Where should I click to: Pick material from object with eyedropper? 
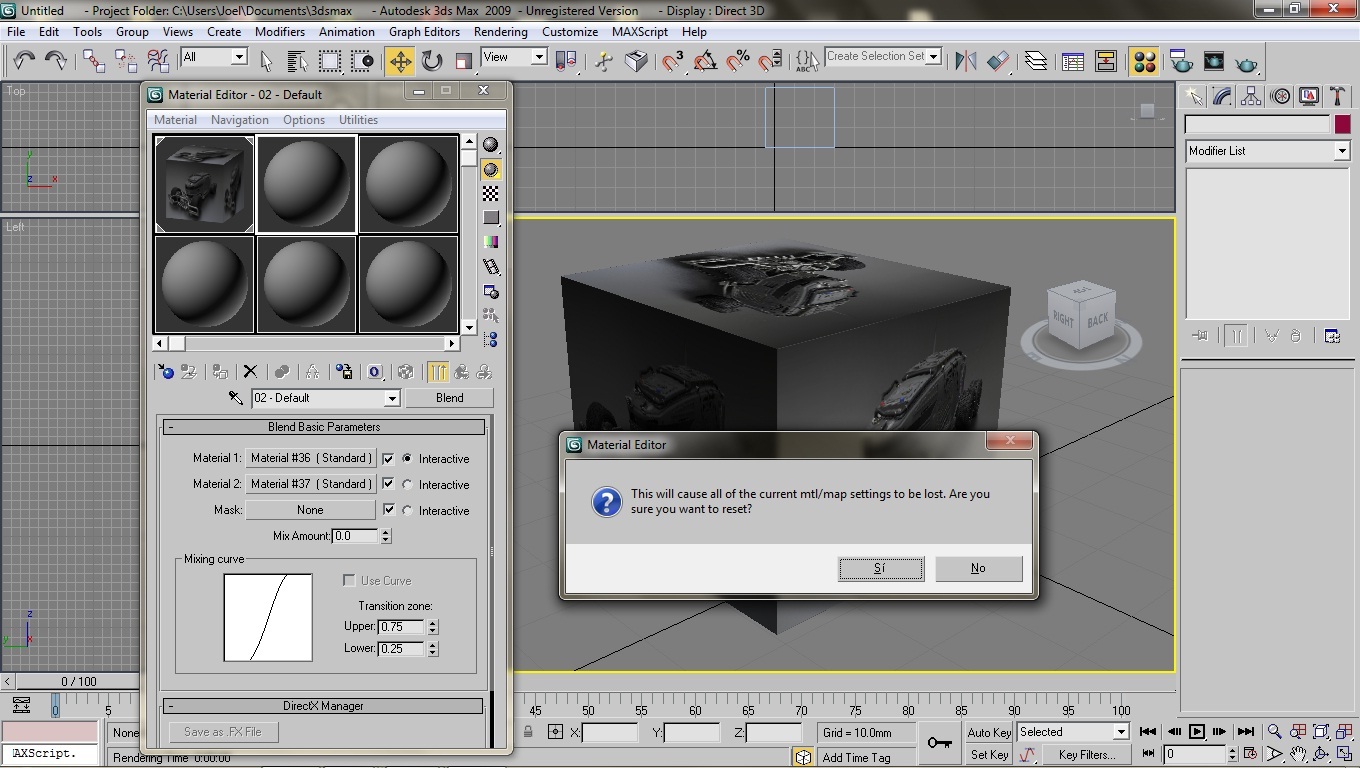click(236, 398)
